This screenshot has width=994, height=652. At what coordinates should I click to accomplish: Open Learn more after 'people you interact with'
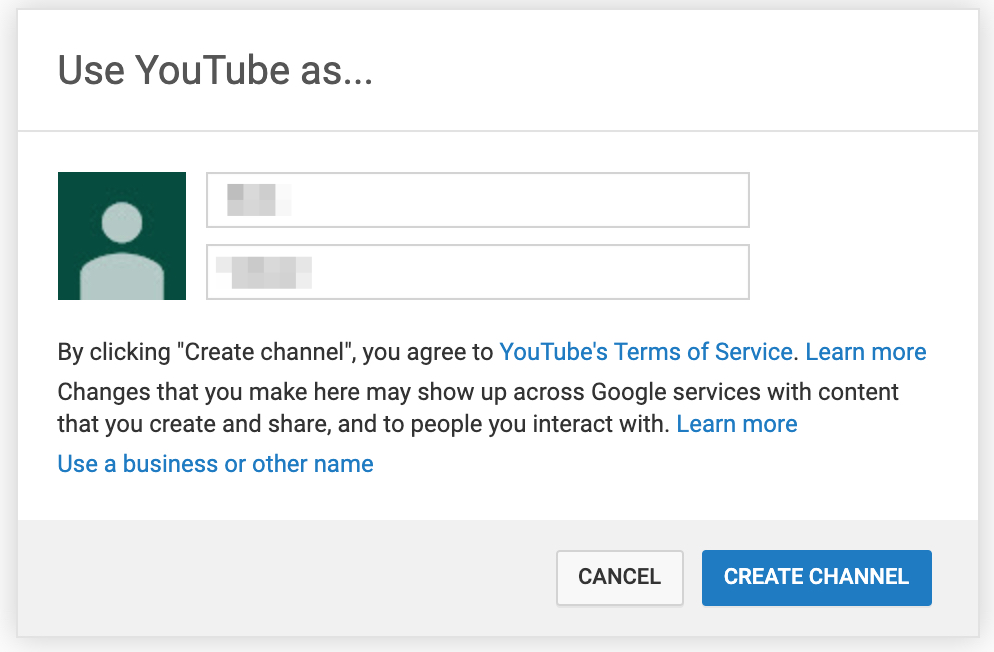click(x=737, y=424)
